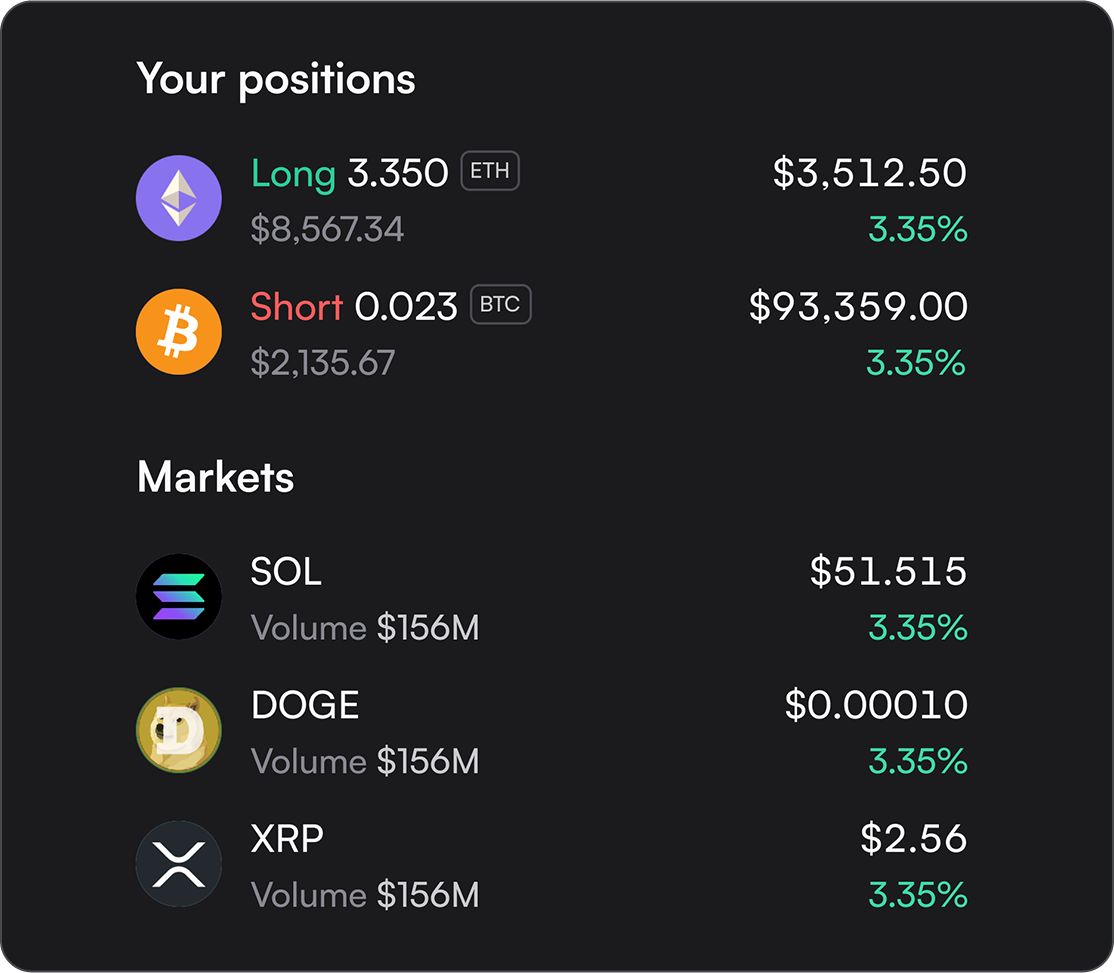Image resolution: width=1114 pixels, height=973 pixels.
Task: Select the BTC ticker badge
Action: click(x=500, y=305)
